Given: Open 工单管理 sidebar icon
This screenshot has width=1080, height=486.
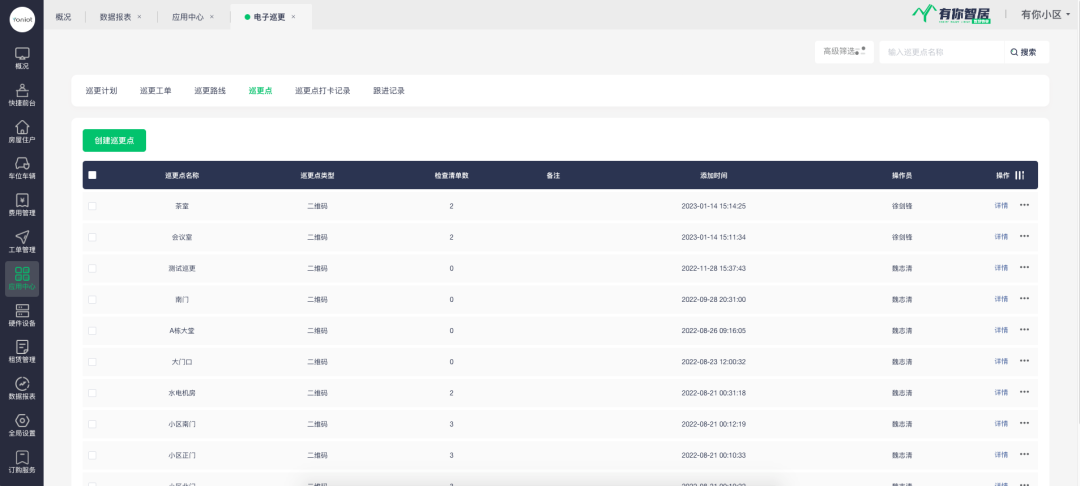Looking at the screenshot, I should tap(21, 241).
